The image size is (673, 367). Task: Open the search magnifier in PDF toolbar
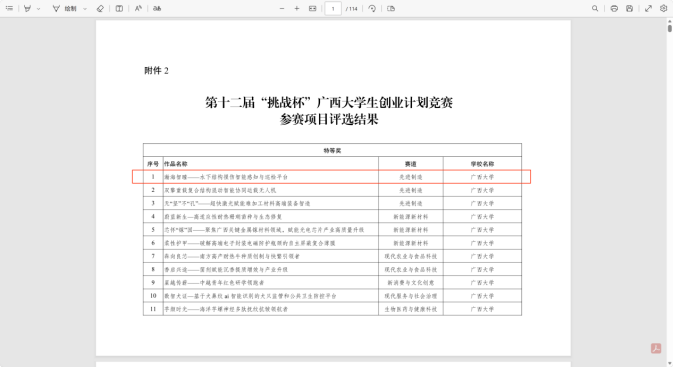click(x=595, y=8)
